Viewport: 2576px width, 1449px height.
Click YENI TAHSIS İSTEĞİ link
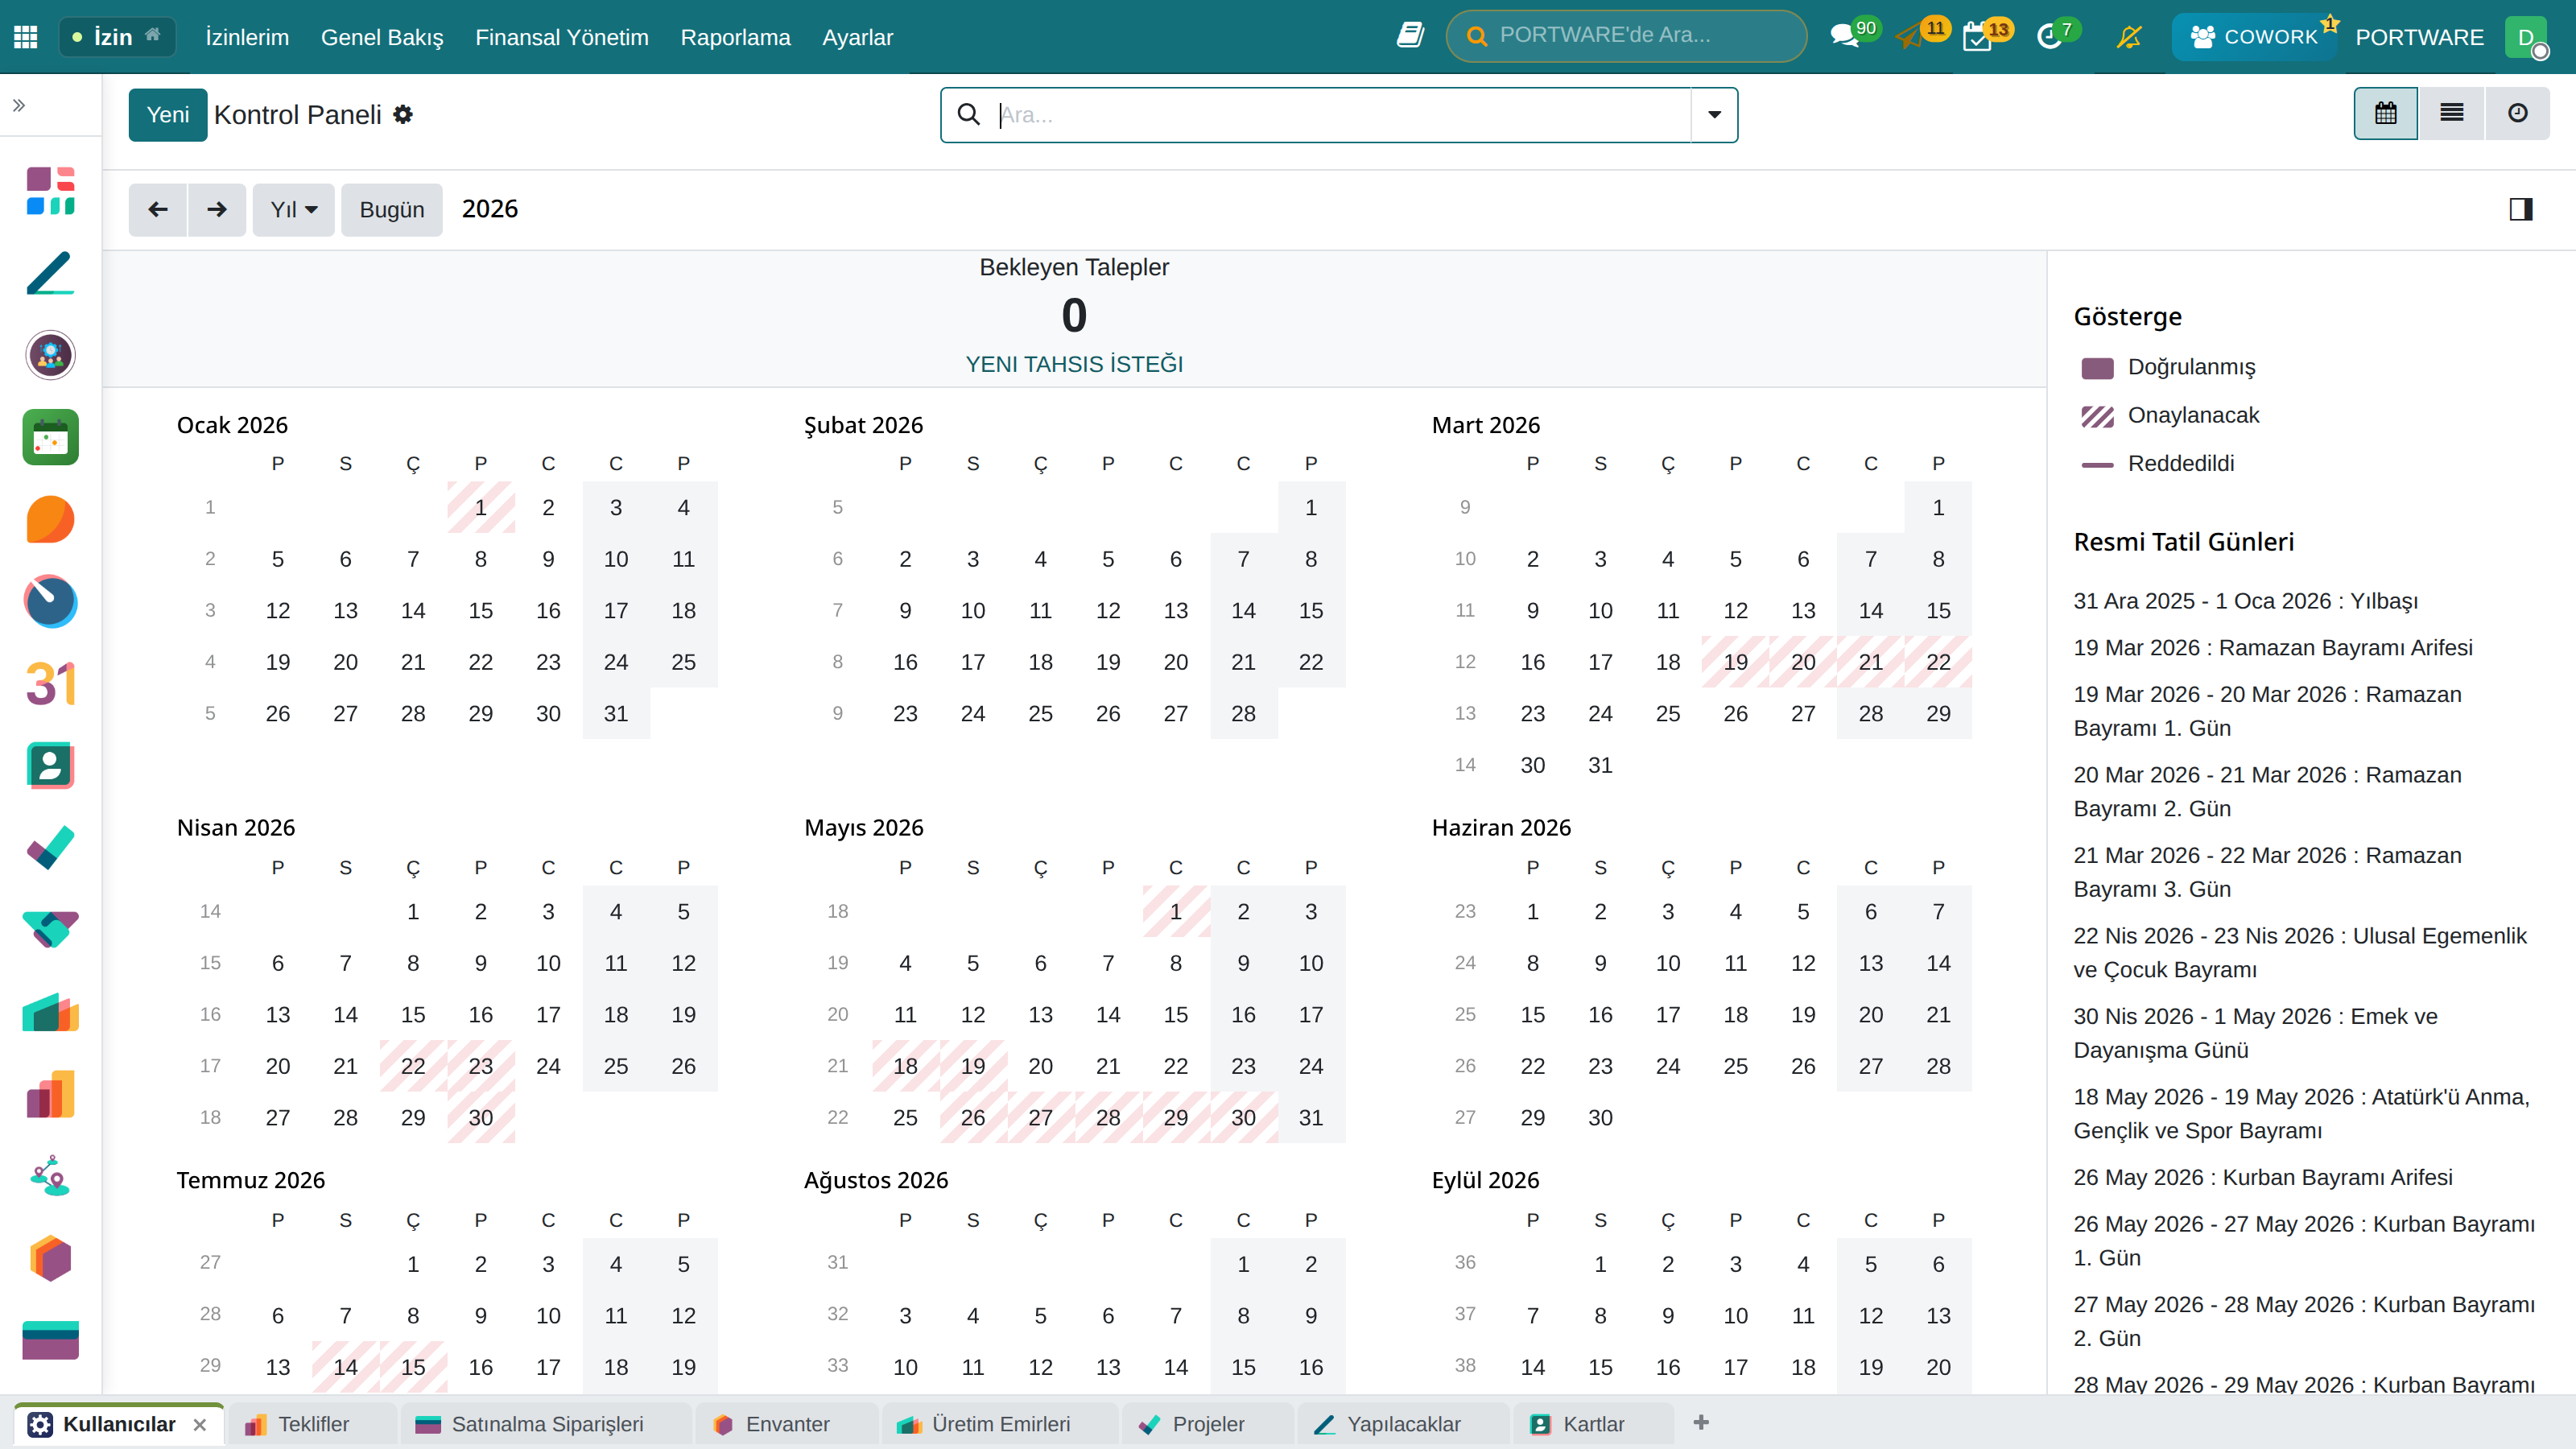[x=1074, y=364]
